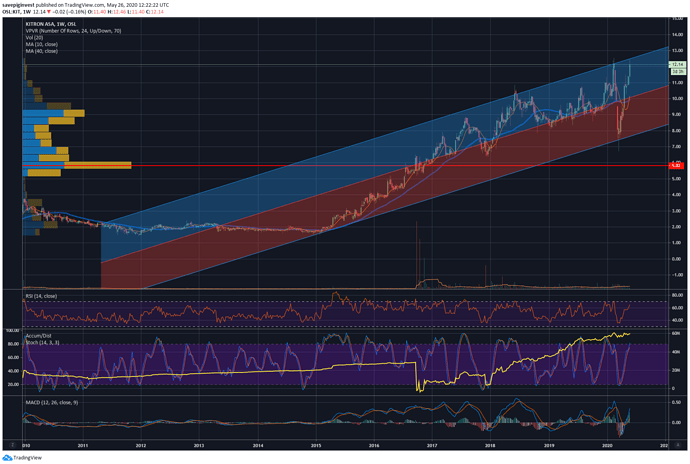Click the MACD 0.50 scale label
This screenshot has width=690, height=464.
tap(676, 402)
